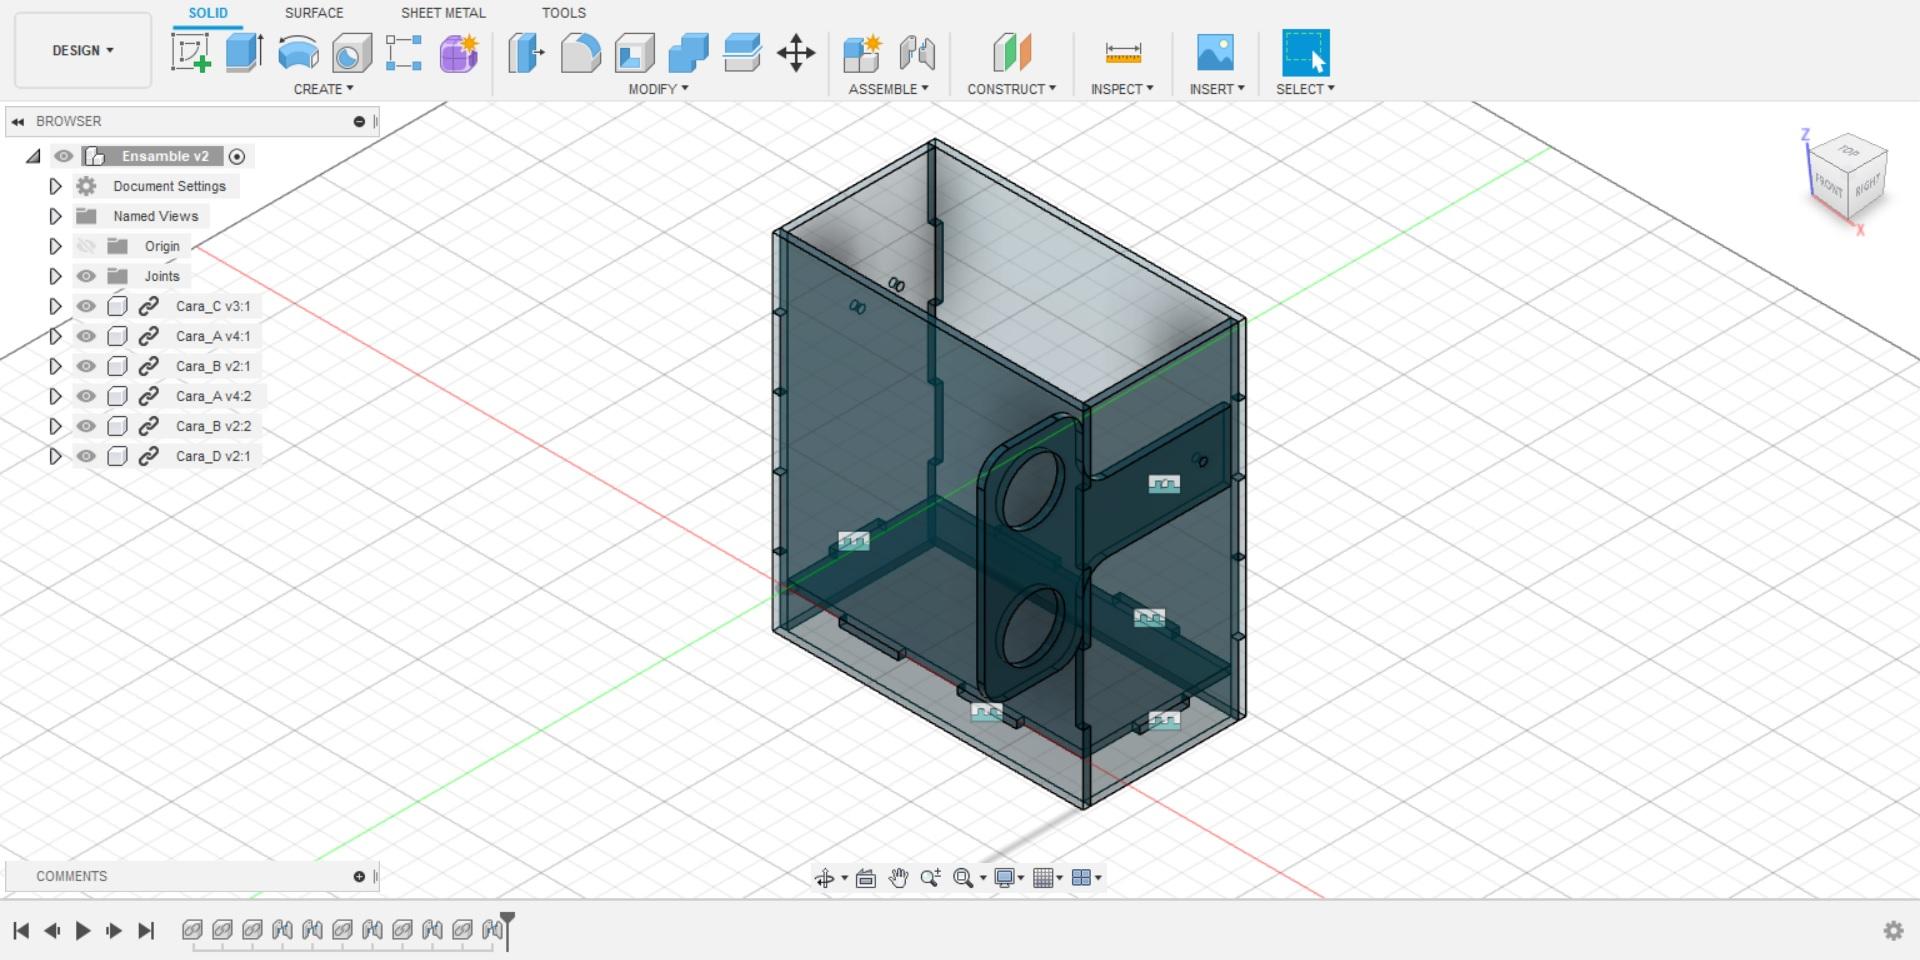
Task: Step timeline forward one feature
Action: click(x=114, y=931)
